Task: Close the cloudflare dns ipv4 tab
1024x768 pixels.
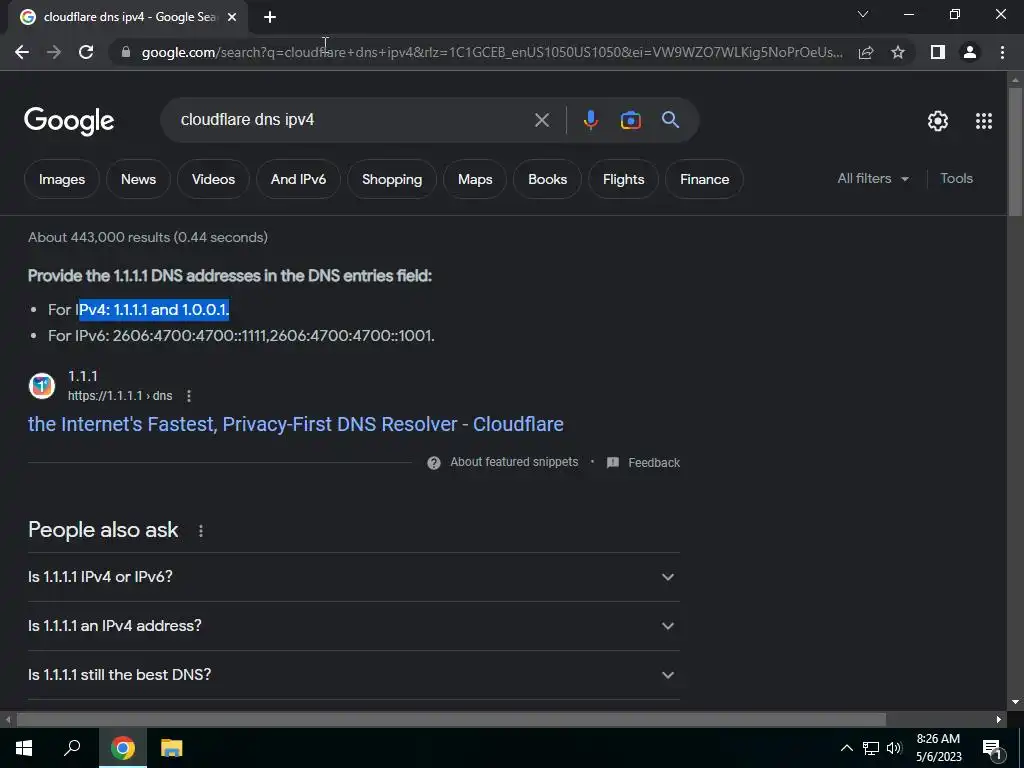Action: click(x=232, y=17)
